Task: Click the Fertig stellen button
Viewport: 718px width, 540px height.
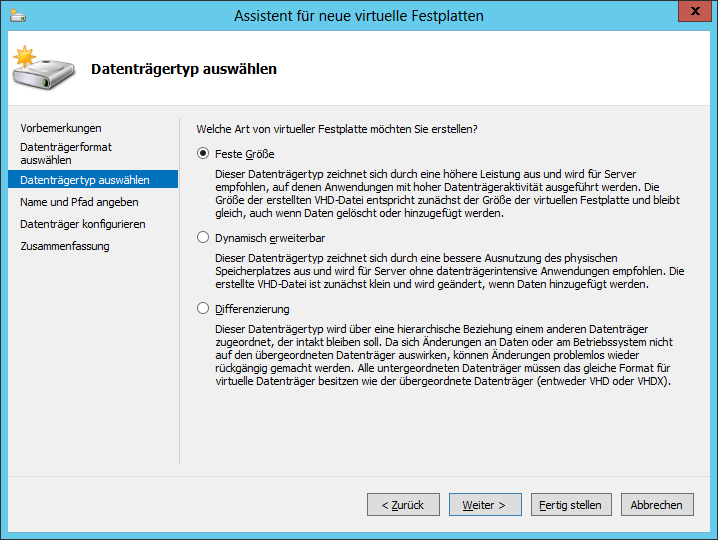Action: click(570, 505)
